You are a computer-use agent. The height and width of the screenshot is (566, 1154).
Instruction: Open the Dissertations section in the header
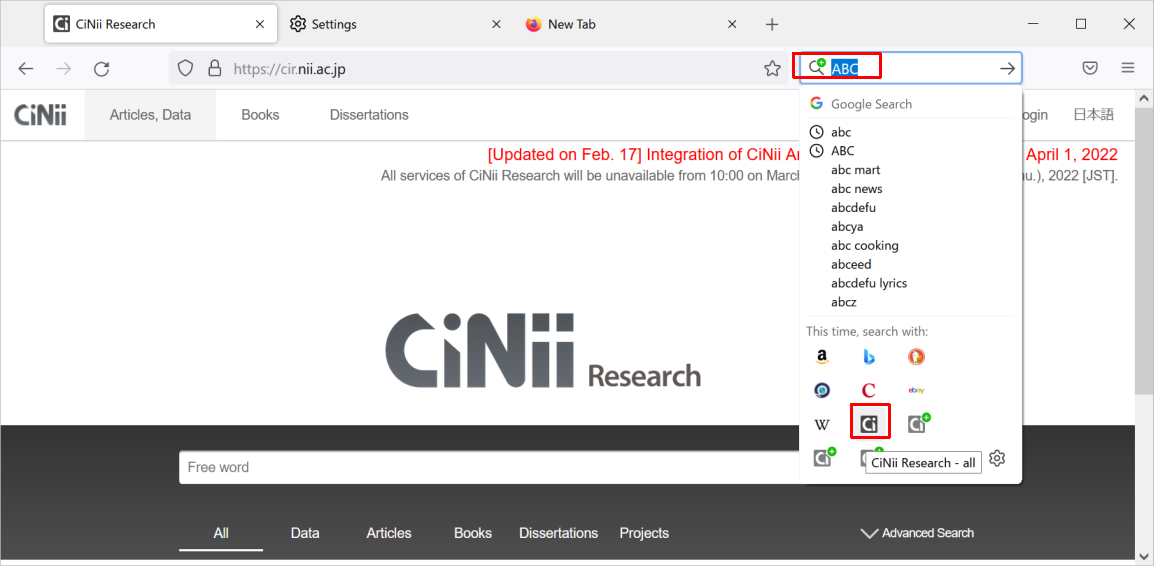click(x=369, y=115)
